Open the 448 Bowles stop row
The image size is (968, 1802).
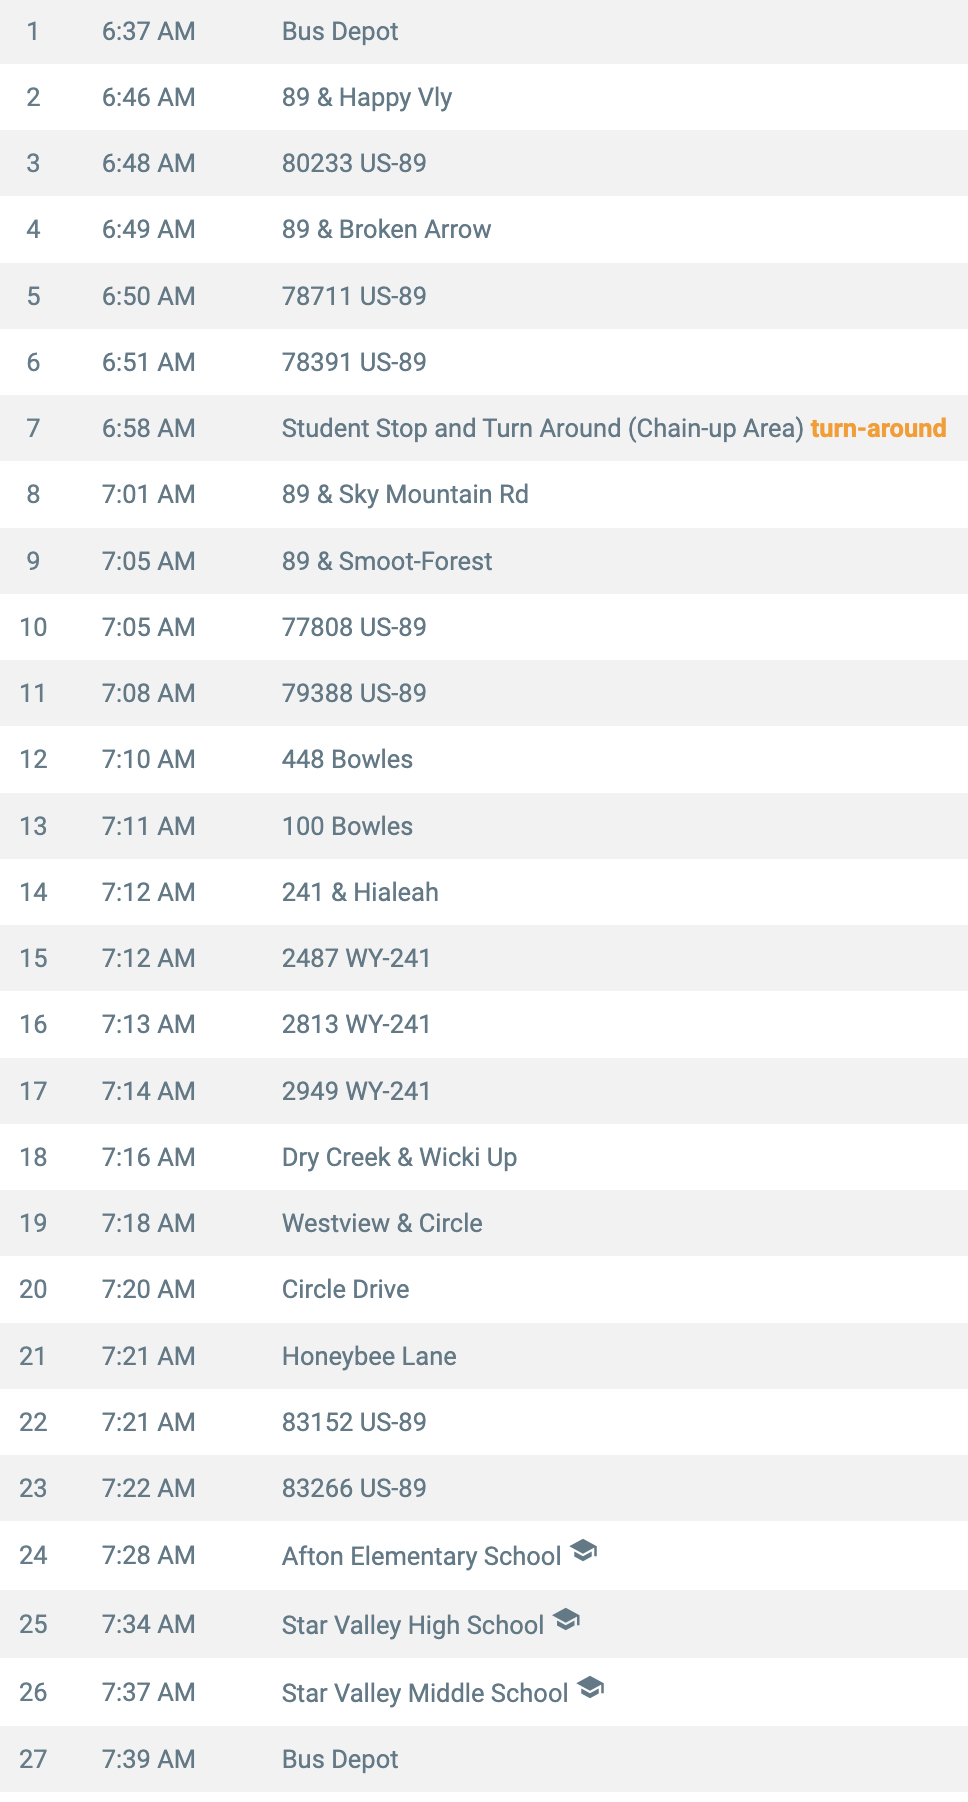click(484, 759)
